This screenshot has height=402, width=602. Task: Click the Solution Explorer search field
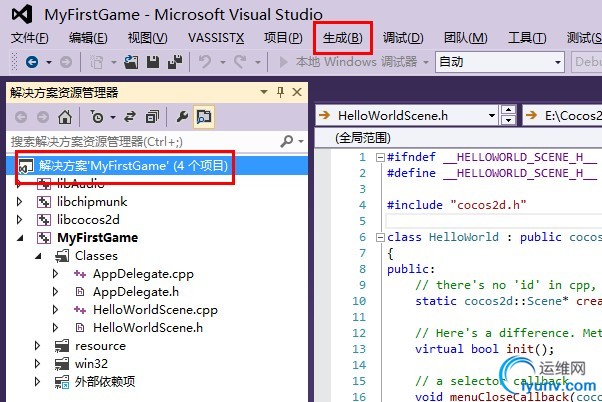tap(143, 142)
